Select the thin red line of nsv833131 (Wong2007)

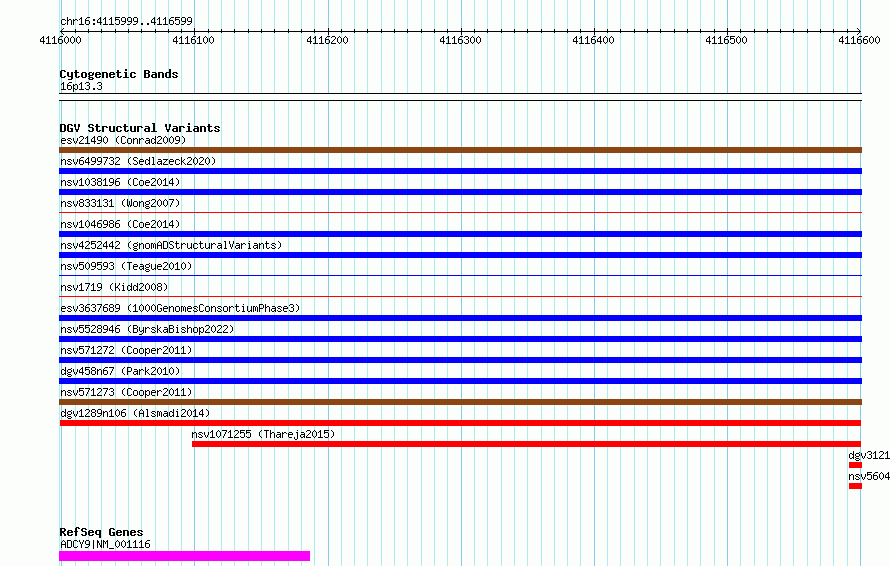tap(460, 212)
